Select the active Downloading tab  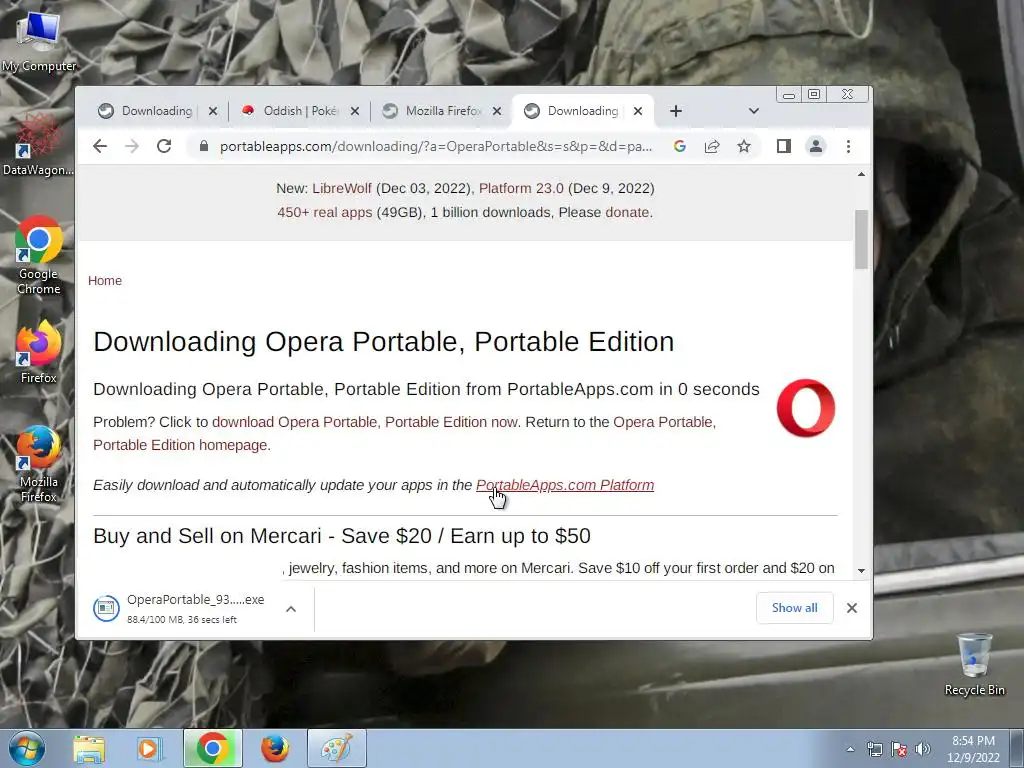[575, 111]
